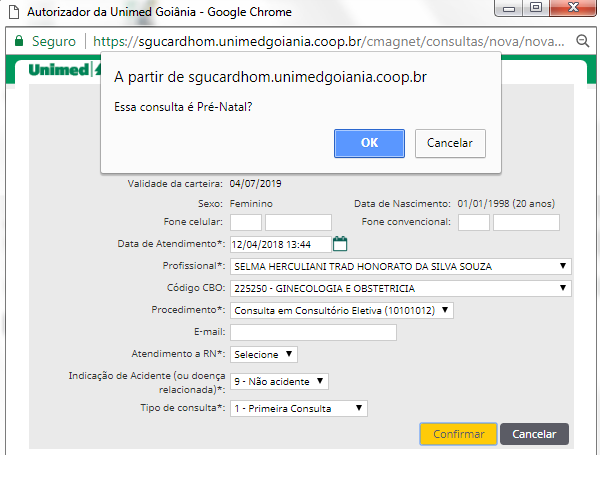Click the Fone celular number field
The height and width of the screenshot is (480, 601).
(298, 222)
